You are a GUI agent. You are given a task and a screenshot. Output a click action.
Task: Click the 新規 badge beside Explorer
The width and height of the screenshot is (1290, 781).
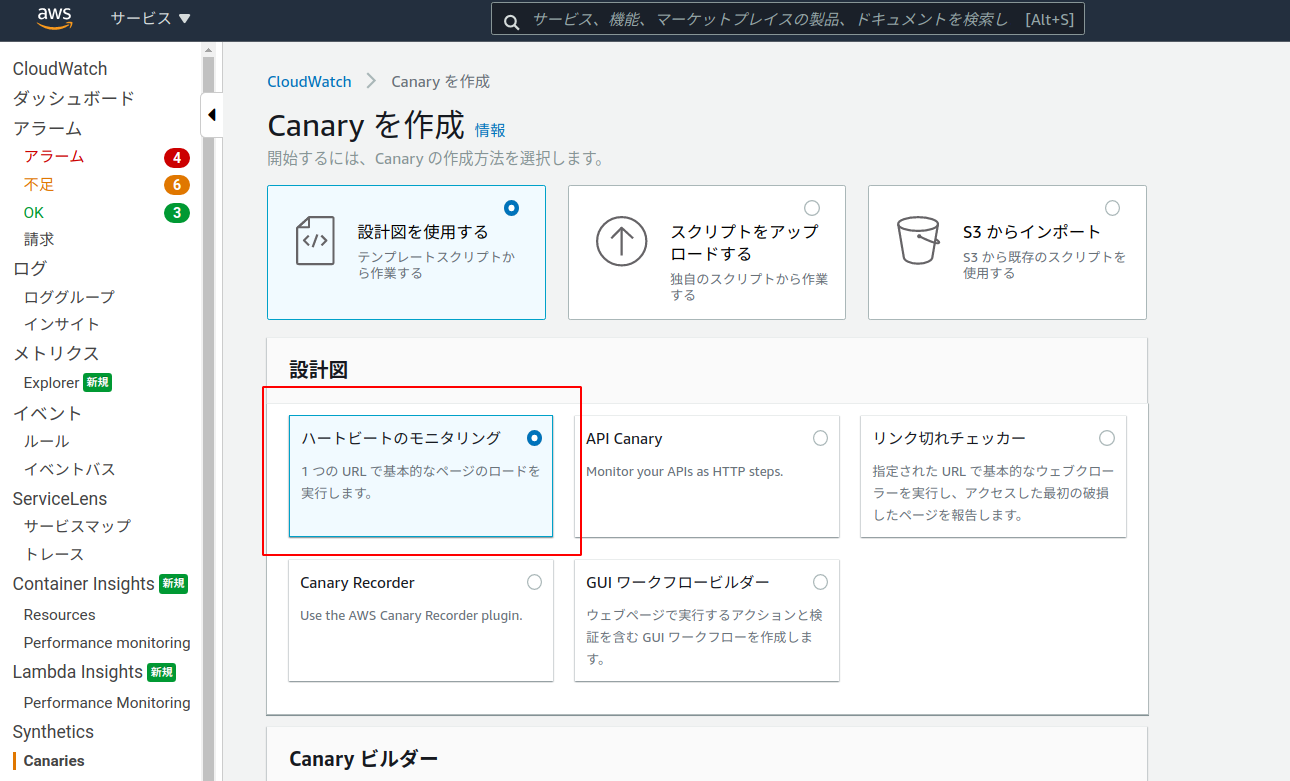pyautogui.click(x=97, y=382)
